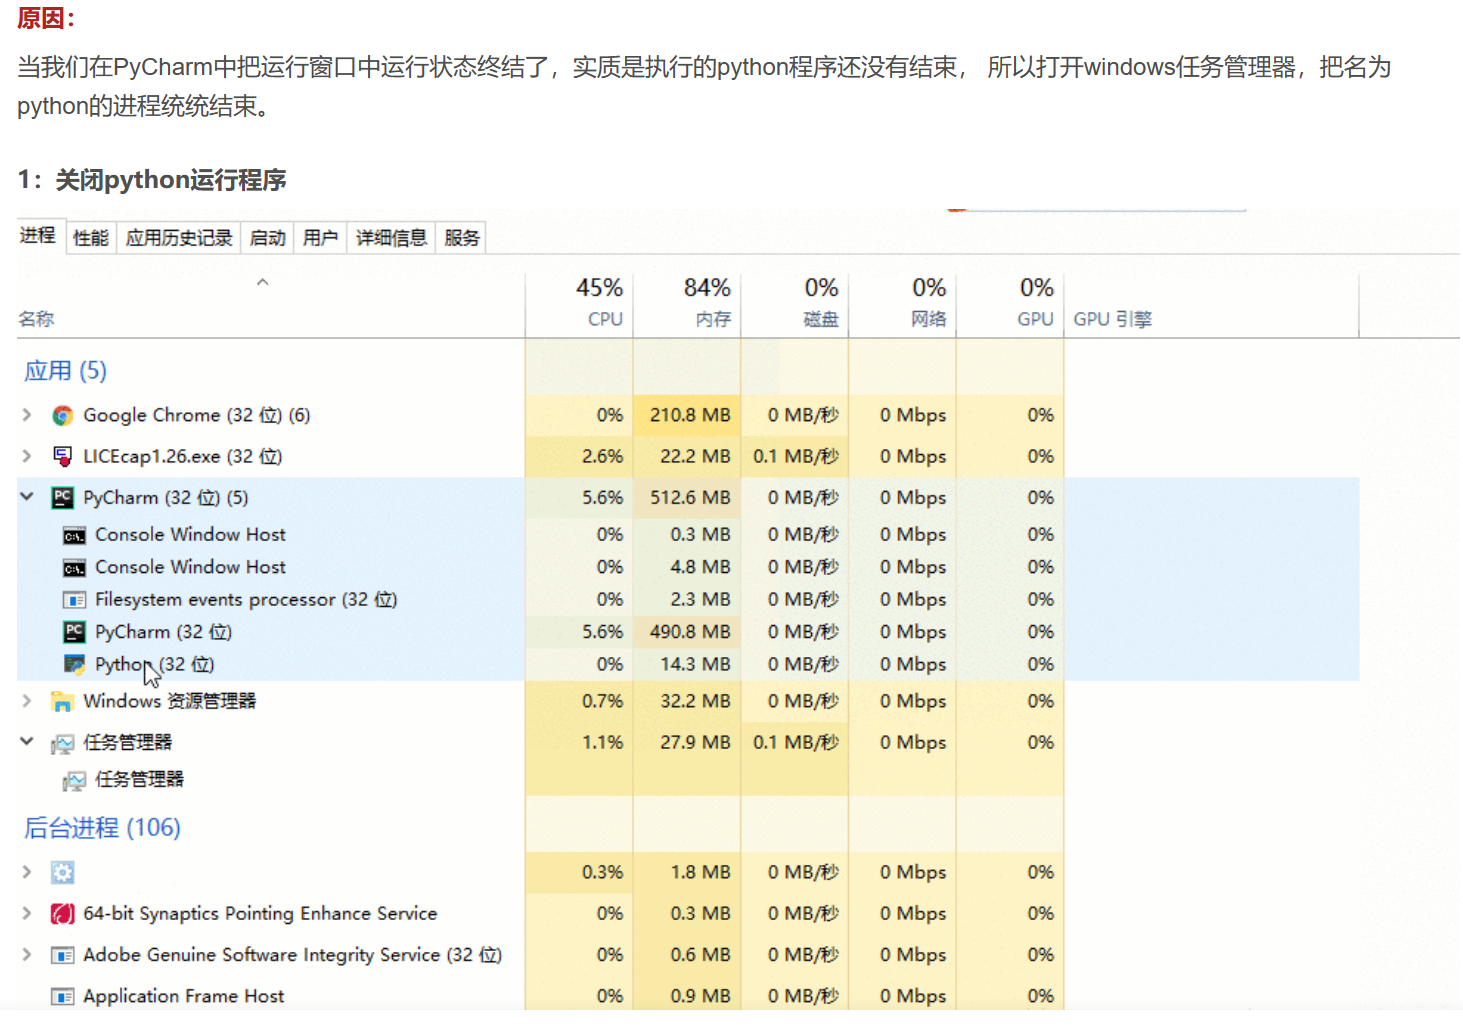
Task: Select the Filesystem events processor row
Action: pyautogui.click(x=688, y=599)
